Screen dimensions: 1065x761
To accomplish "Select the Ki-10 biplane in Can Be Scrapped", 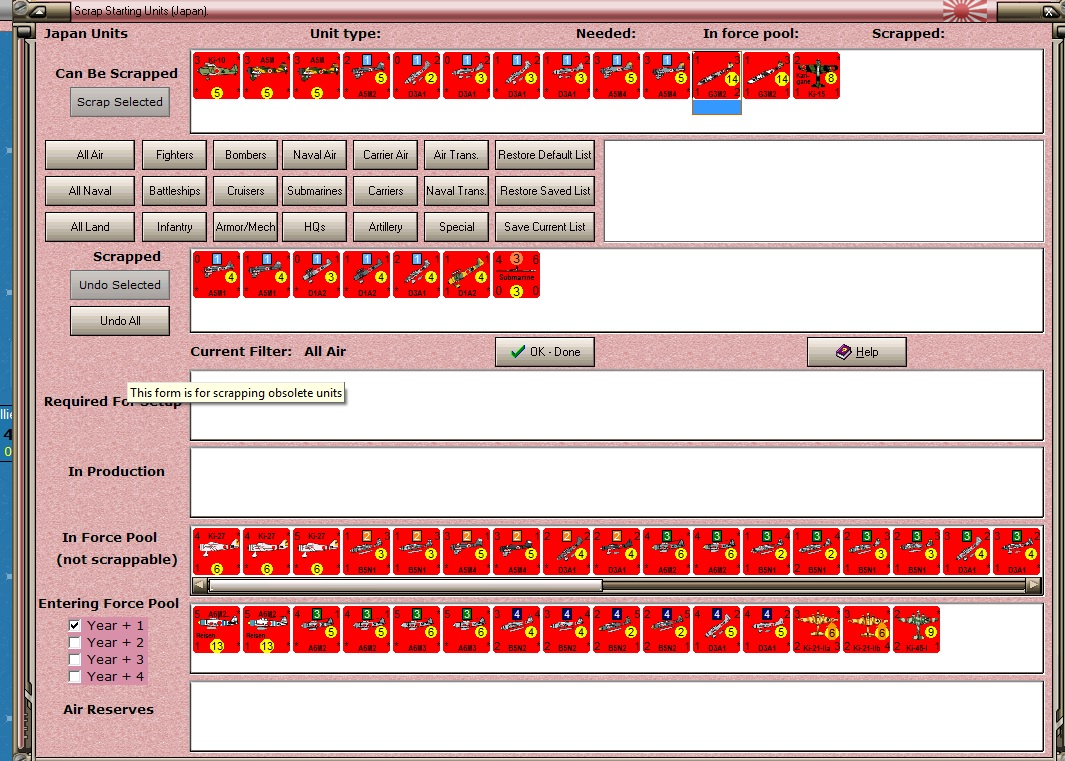I will click(216, 76).
